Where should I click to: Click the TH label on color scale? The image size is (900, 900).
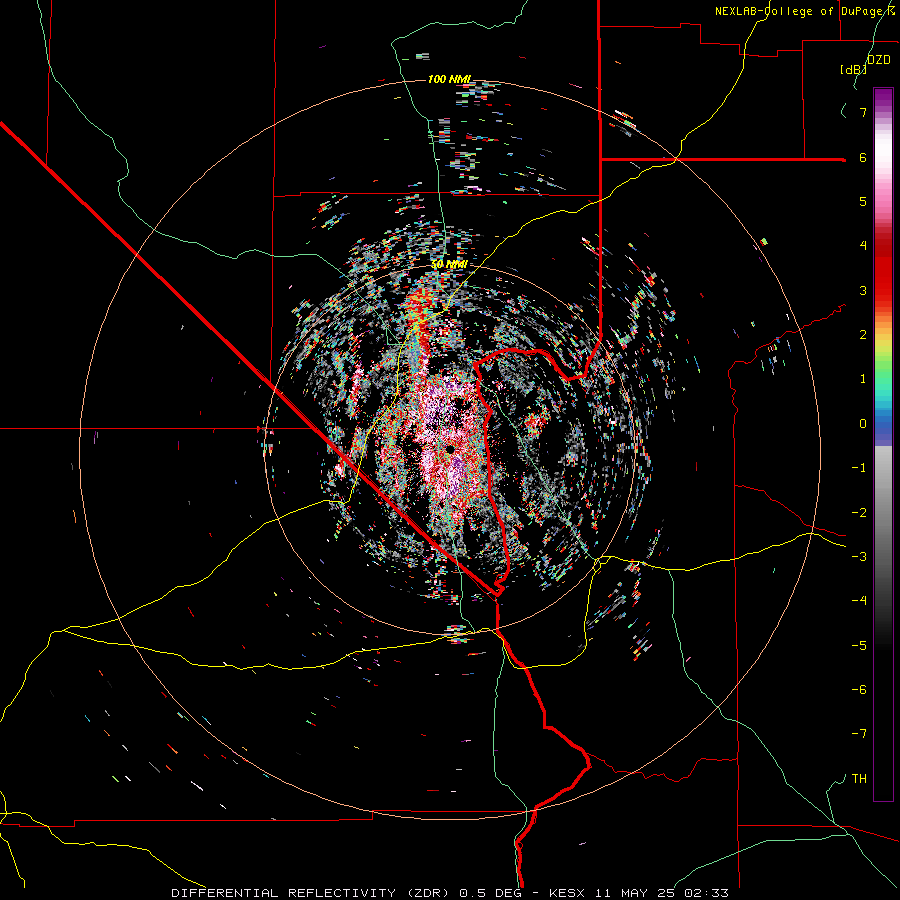(x=859, y=779)
